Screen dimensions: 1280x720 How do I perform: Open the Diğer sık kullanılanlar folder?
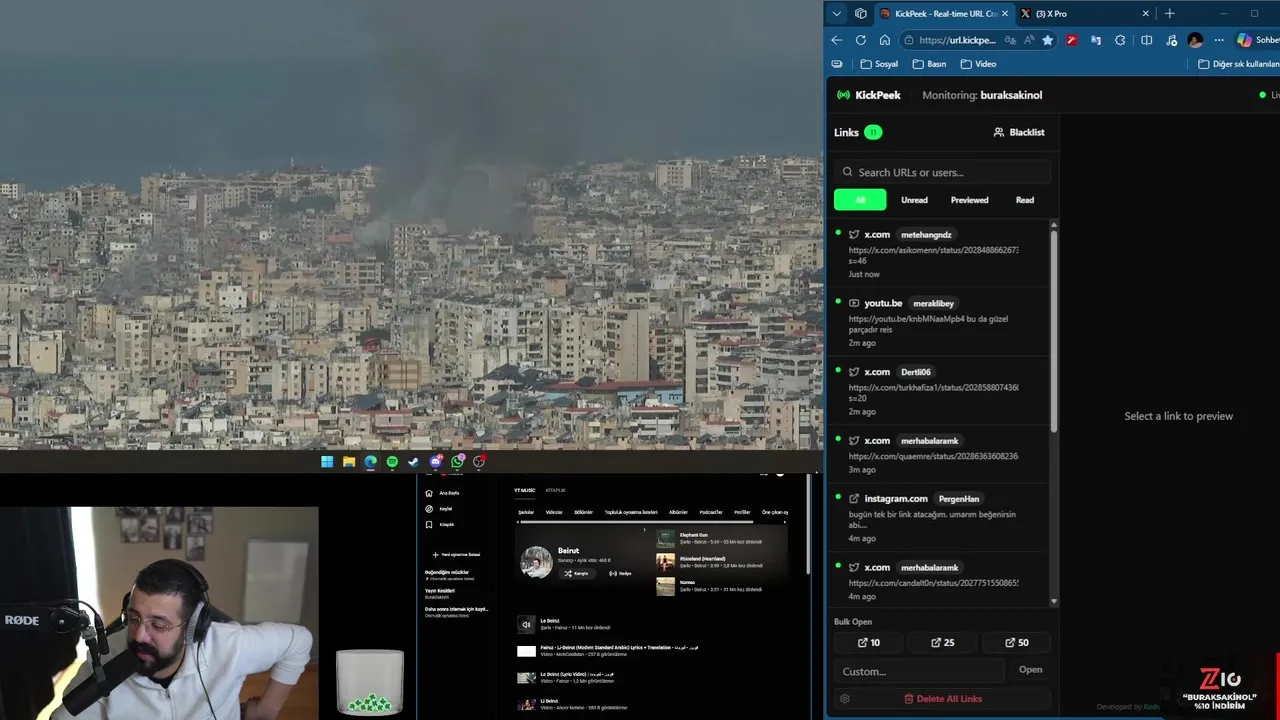(1238, 64)
